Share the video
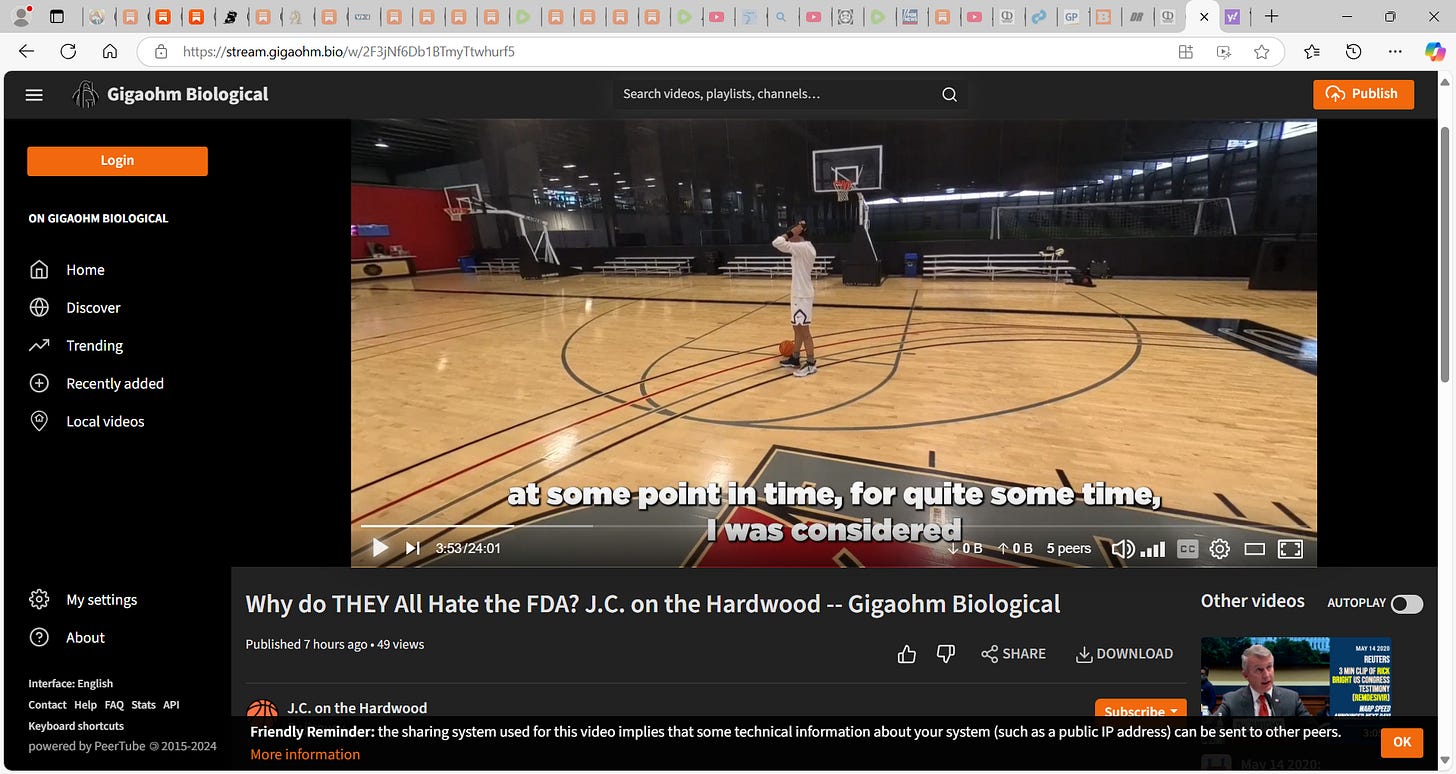 point(1013,654)
